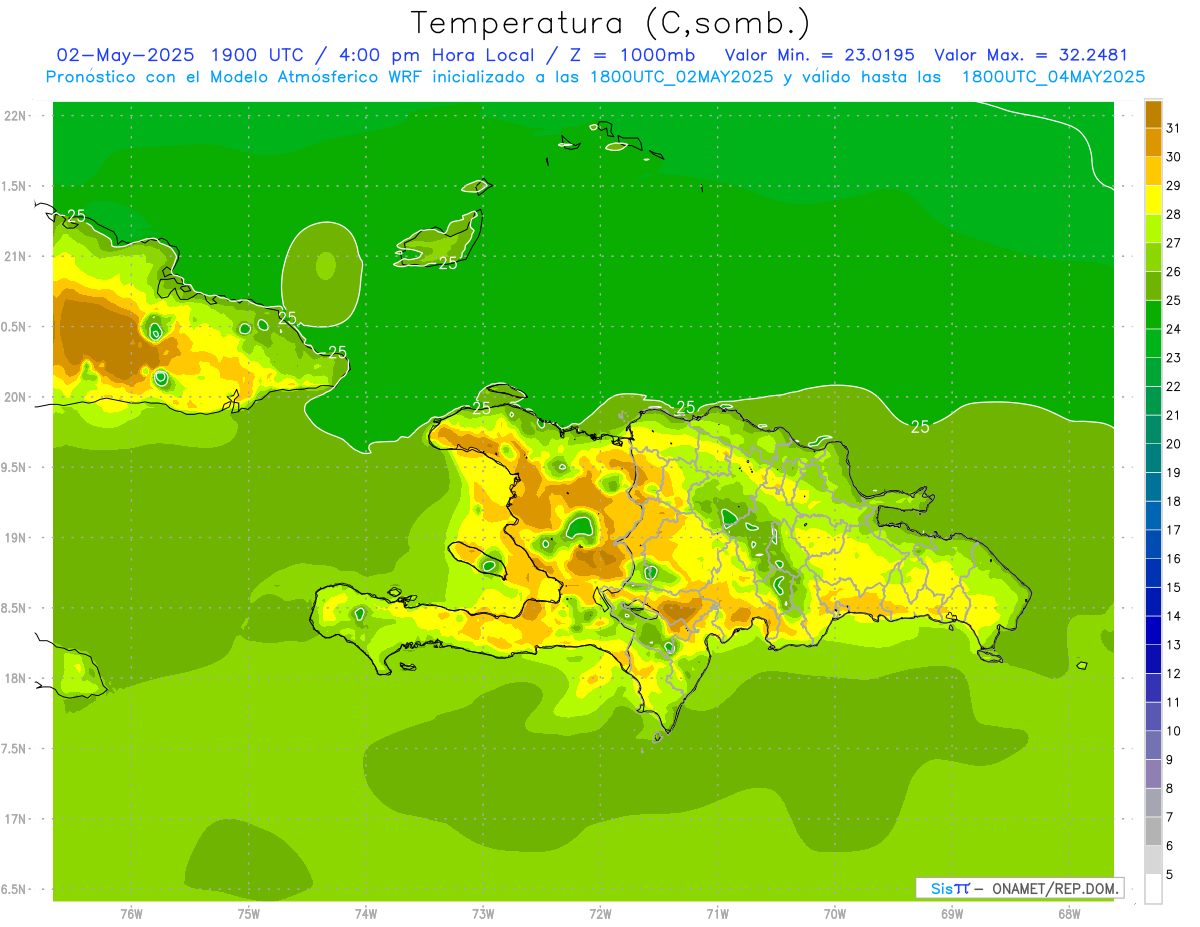Click the legend value '12'
Viewport: 1200px width, 927px height.
tap(1174, 674)
